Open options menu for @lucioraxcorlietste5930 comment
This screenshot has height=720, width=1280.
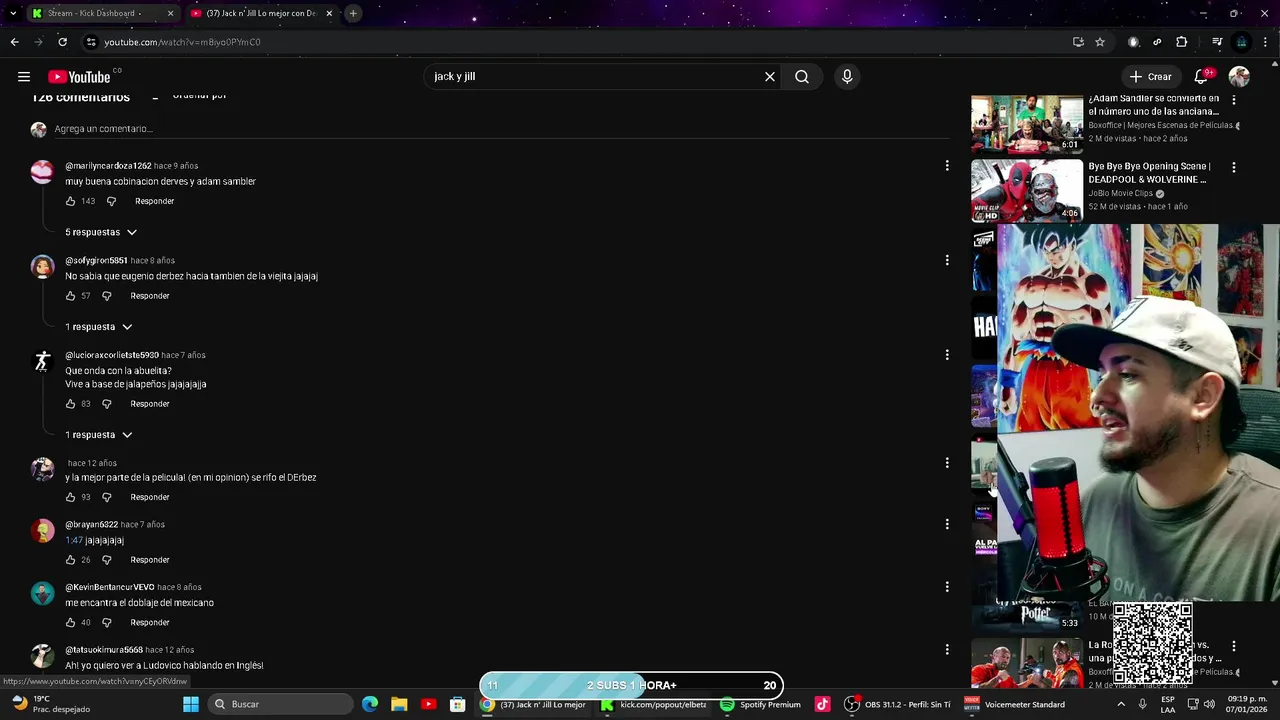point(947,355)
